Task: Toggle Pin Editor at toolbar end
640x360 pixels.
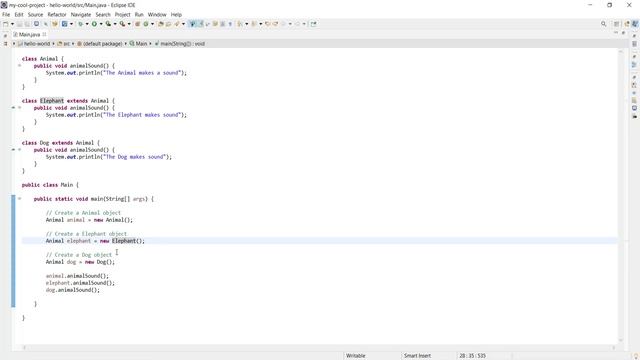Action: [x=313, y=24]
